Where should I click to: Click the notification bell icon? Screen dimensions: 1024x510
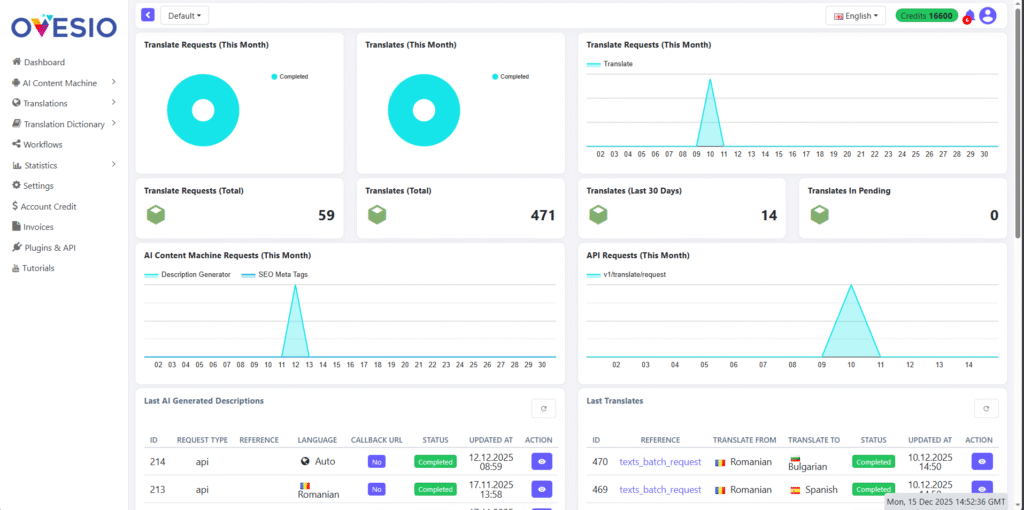click(x=968, y=16)
